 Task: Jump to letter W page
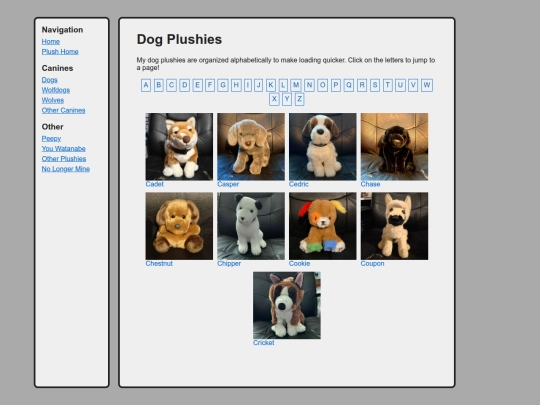(x=427, y=85)
